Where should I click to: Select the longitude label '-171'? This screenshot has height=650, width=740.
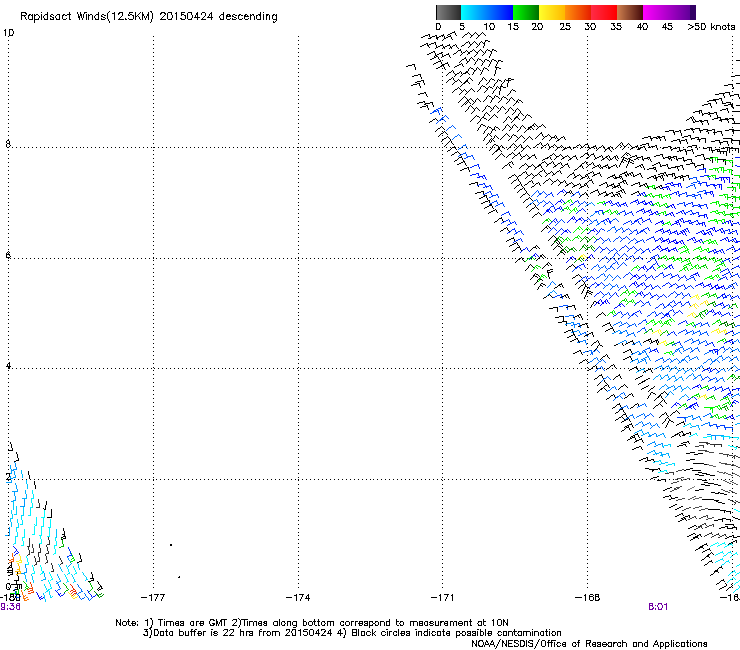coord(442,598)
